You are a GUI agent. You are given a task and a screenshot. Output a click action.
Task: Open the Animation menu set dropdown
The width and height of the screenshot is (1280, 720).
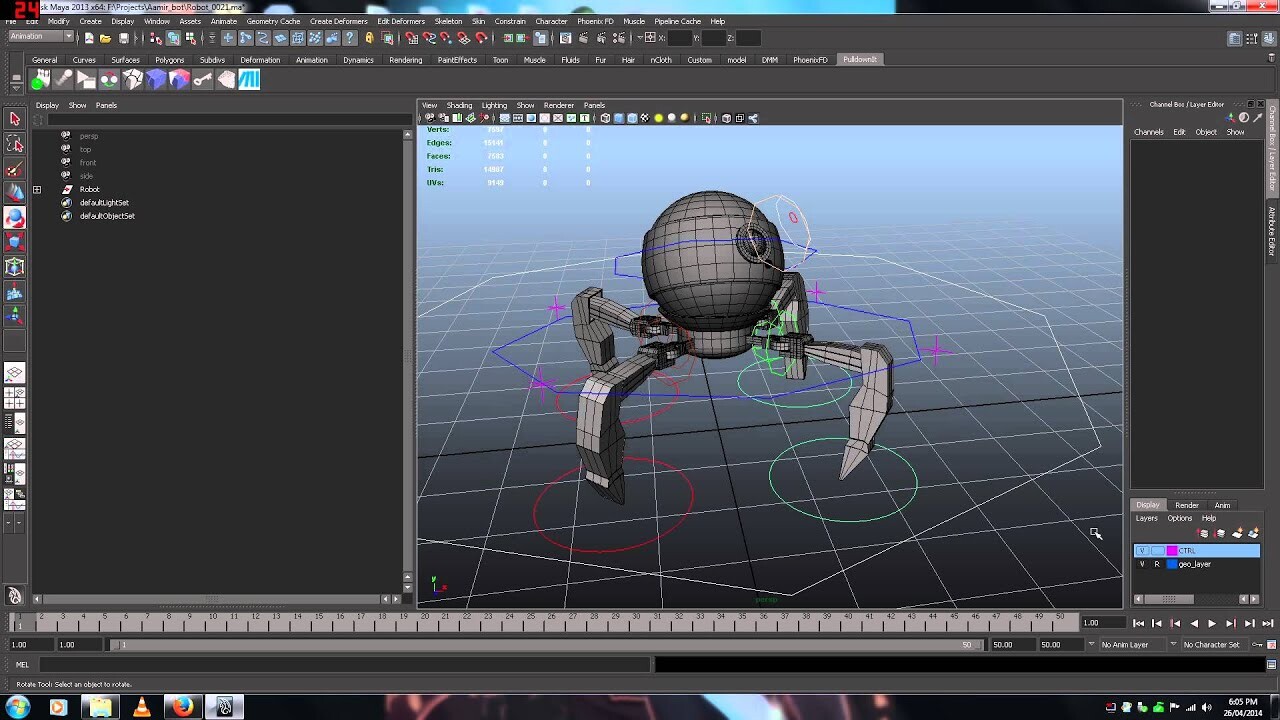[x=38, y=36]
